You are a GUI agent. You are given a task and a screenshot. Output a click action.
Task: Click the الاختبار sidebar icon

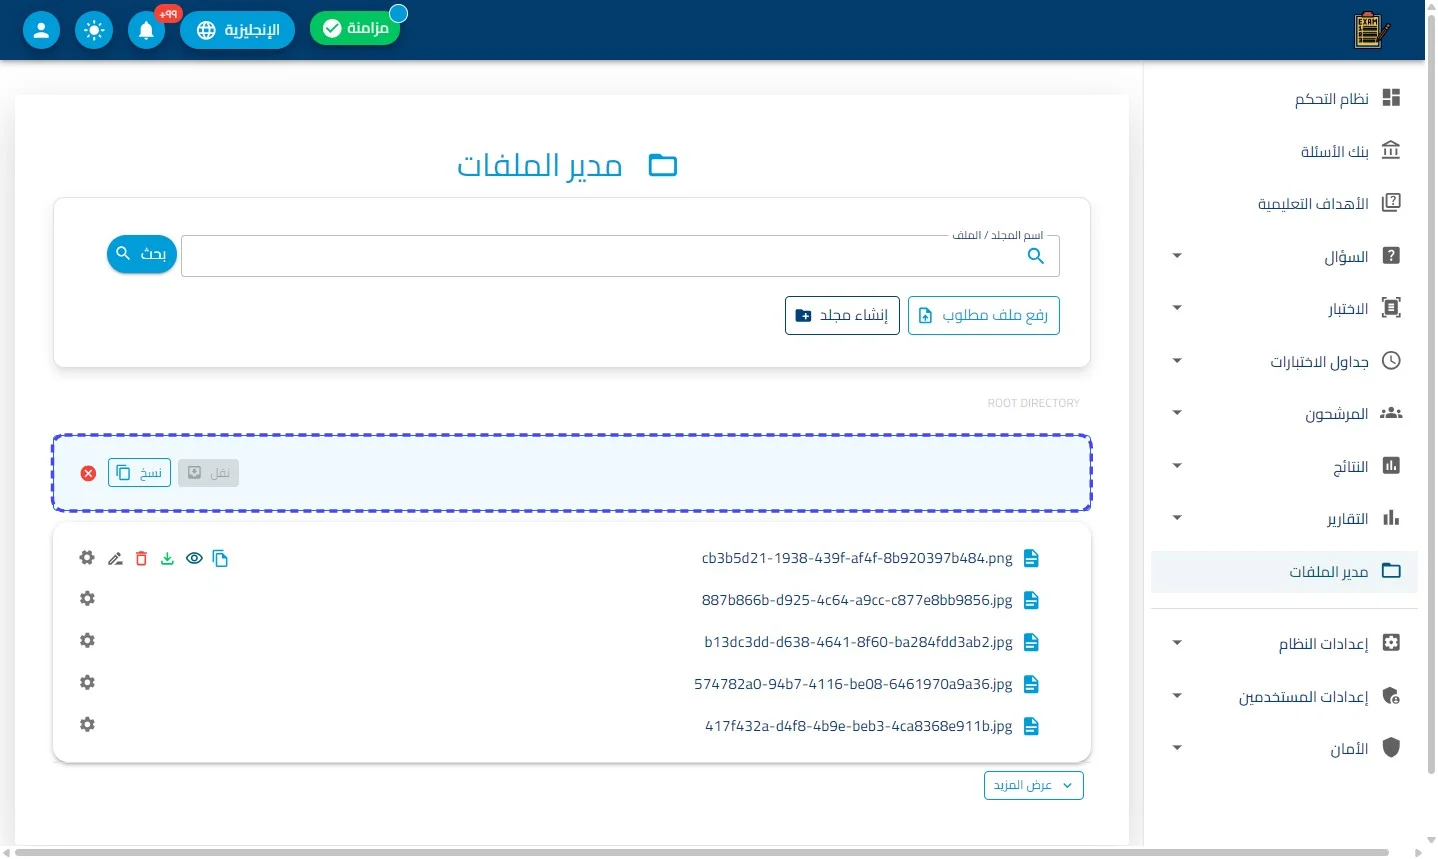tap(1391, 308)
